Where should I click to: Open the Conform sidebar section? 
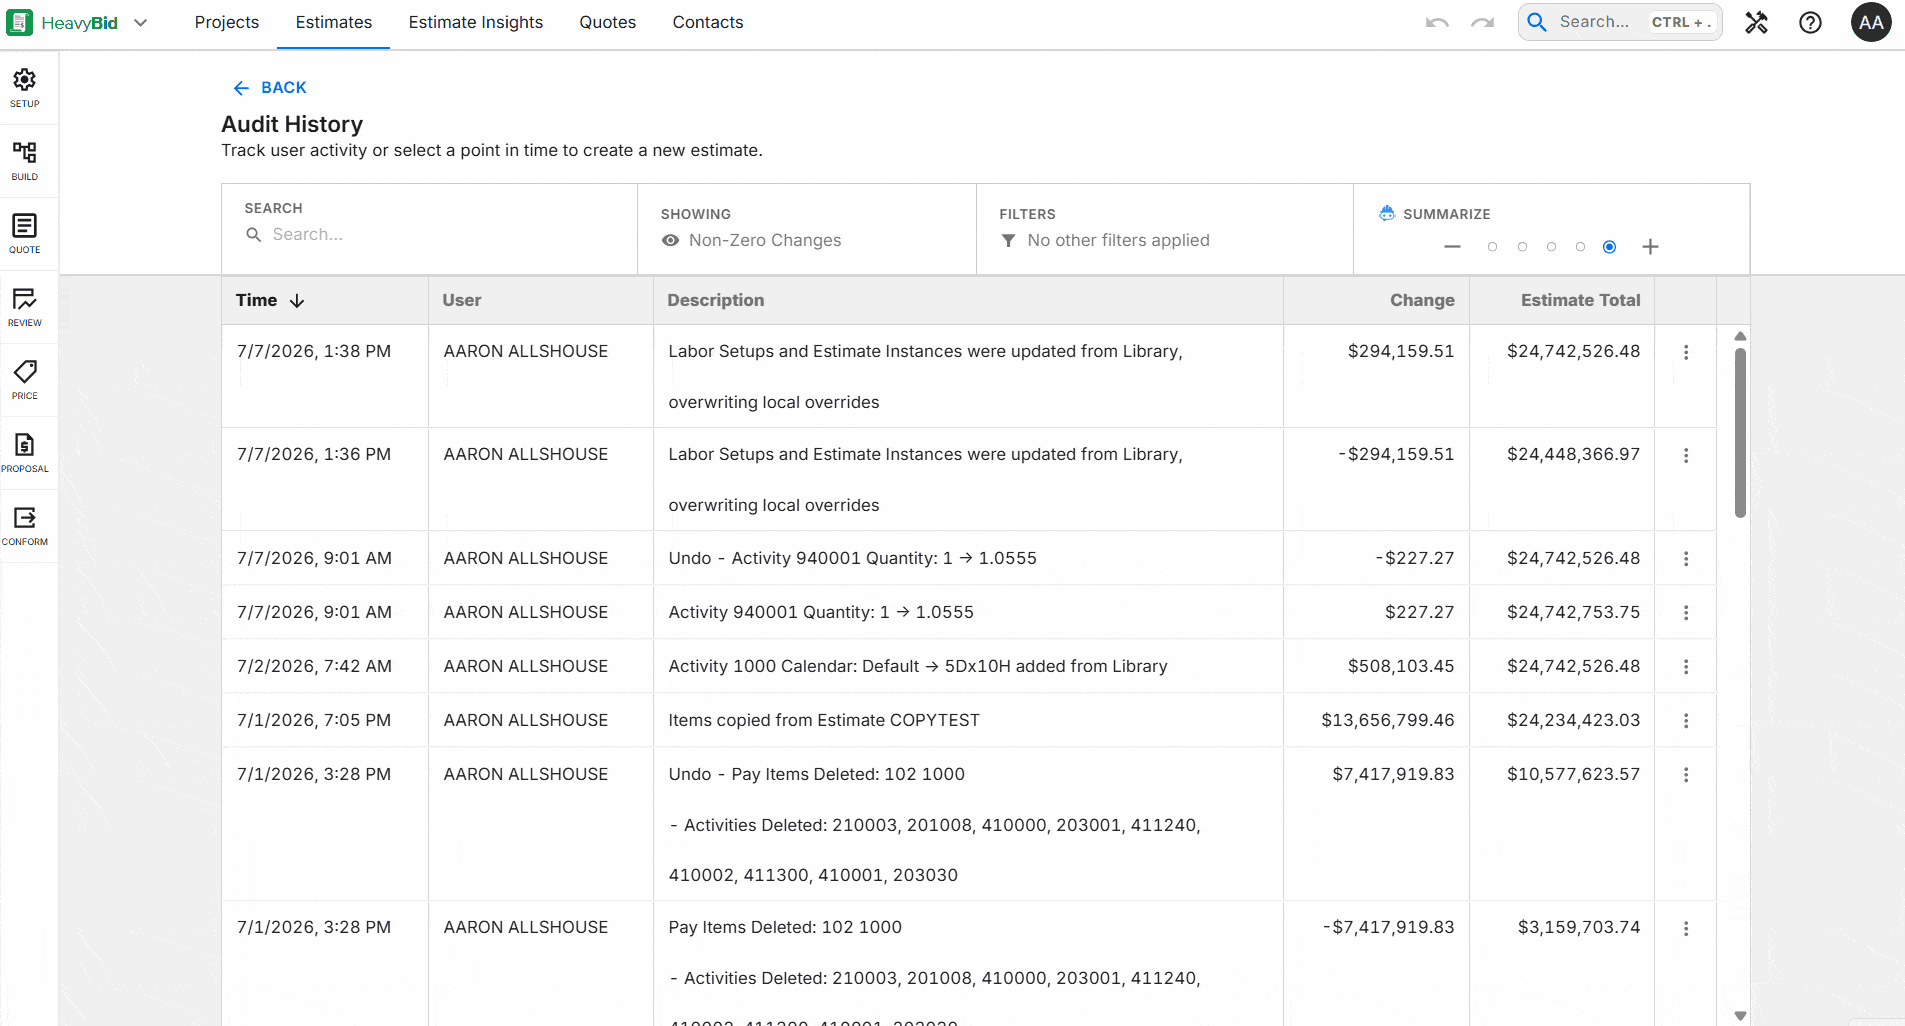[x=25, y=526]
